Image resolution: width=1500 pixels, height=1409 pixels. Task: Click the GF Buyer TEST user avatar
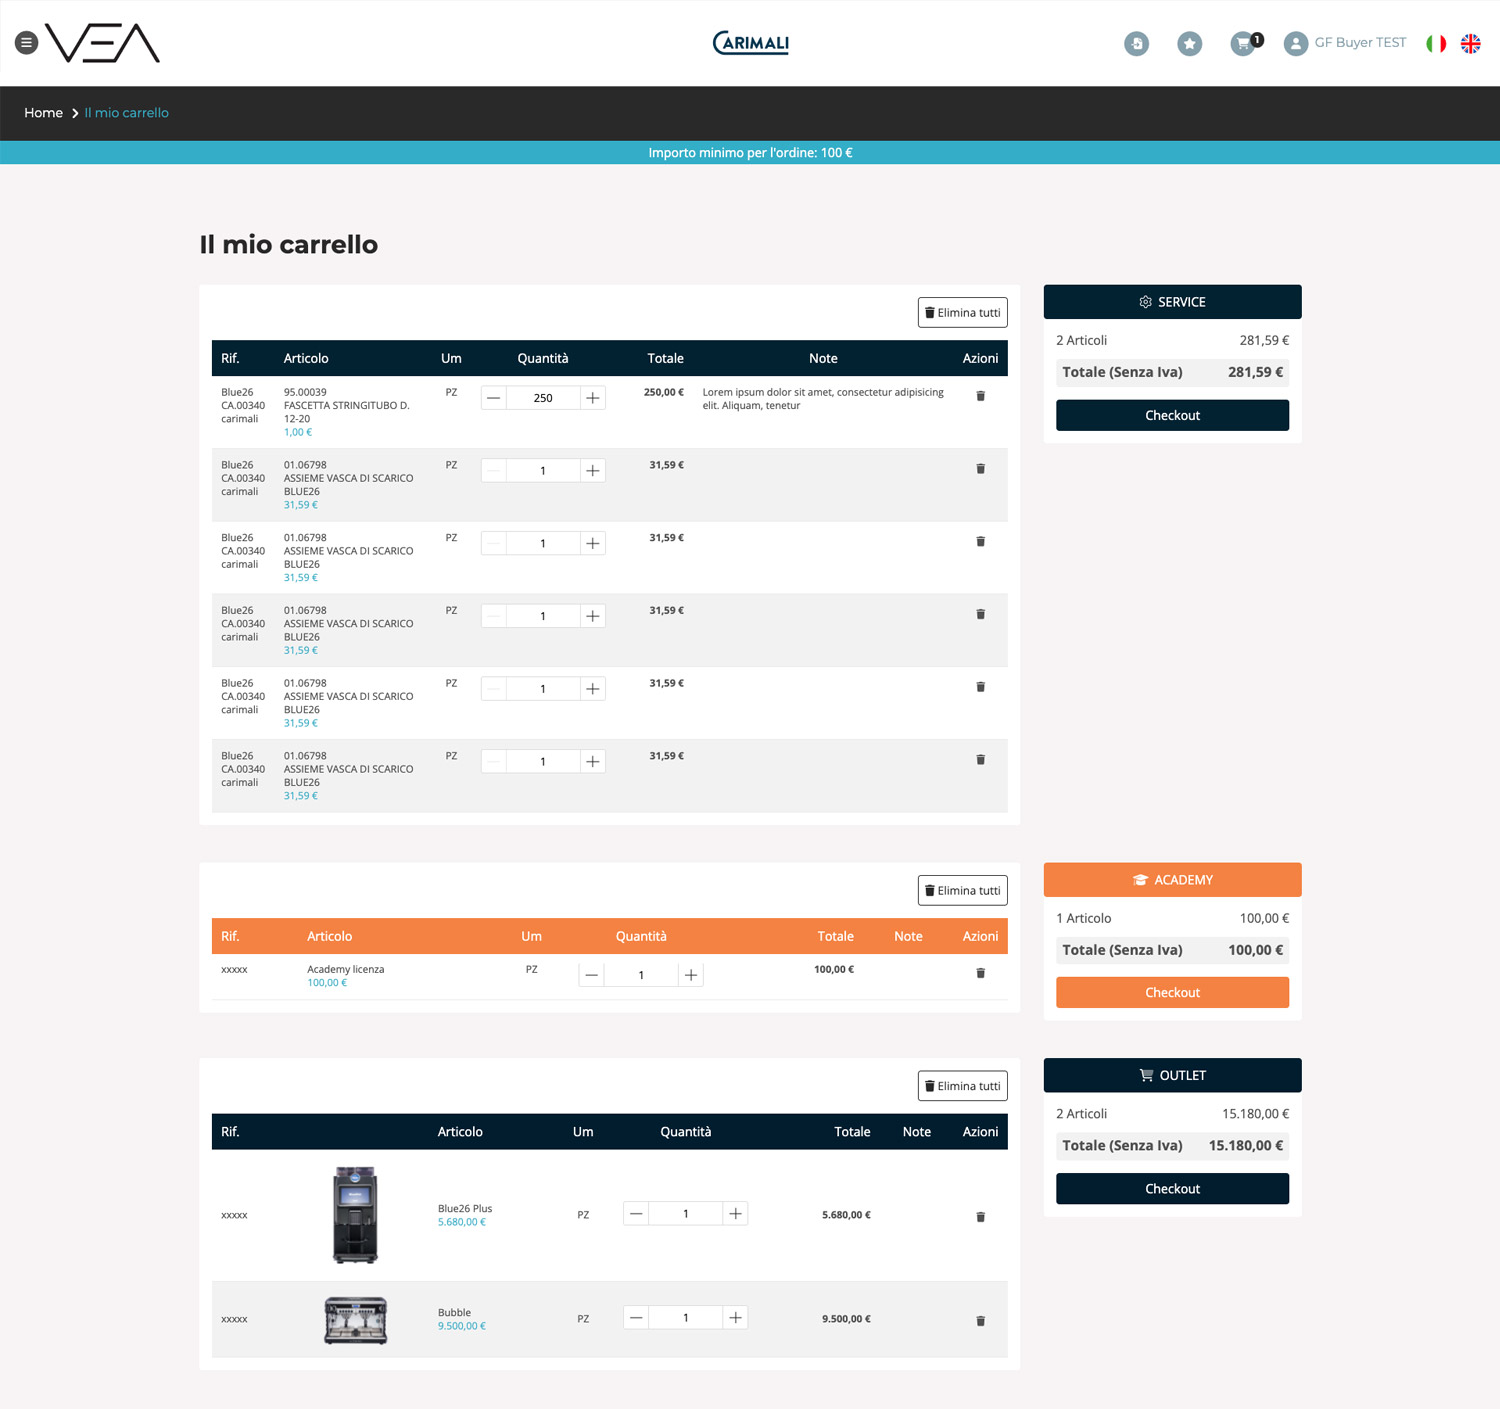[x=1295, y=44]
